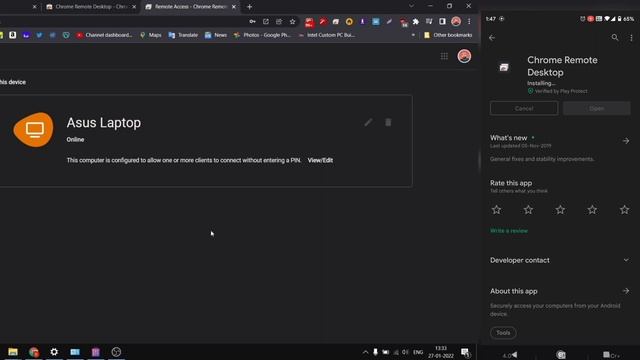Close the Chrome Remote Desktop tab
The height and width of the screenshot is (360, 640).
134,7
